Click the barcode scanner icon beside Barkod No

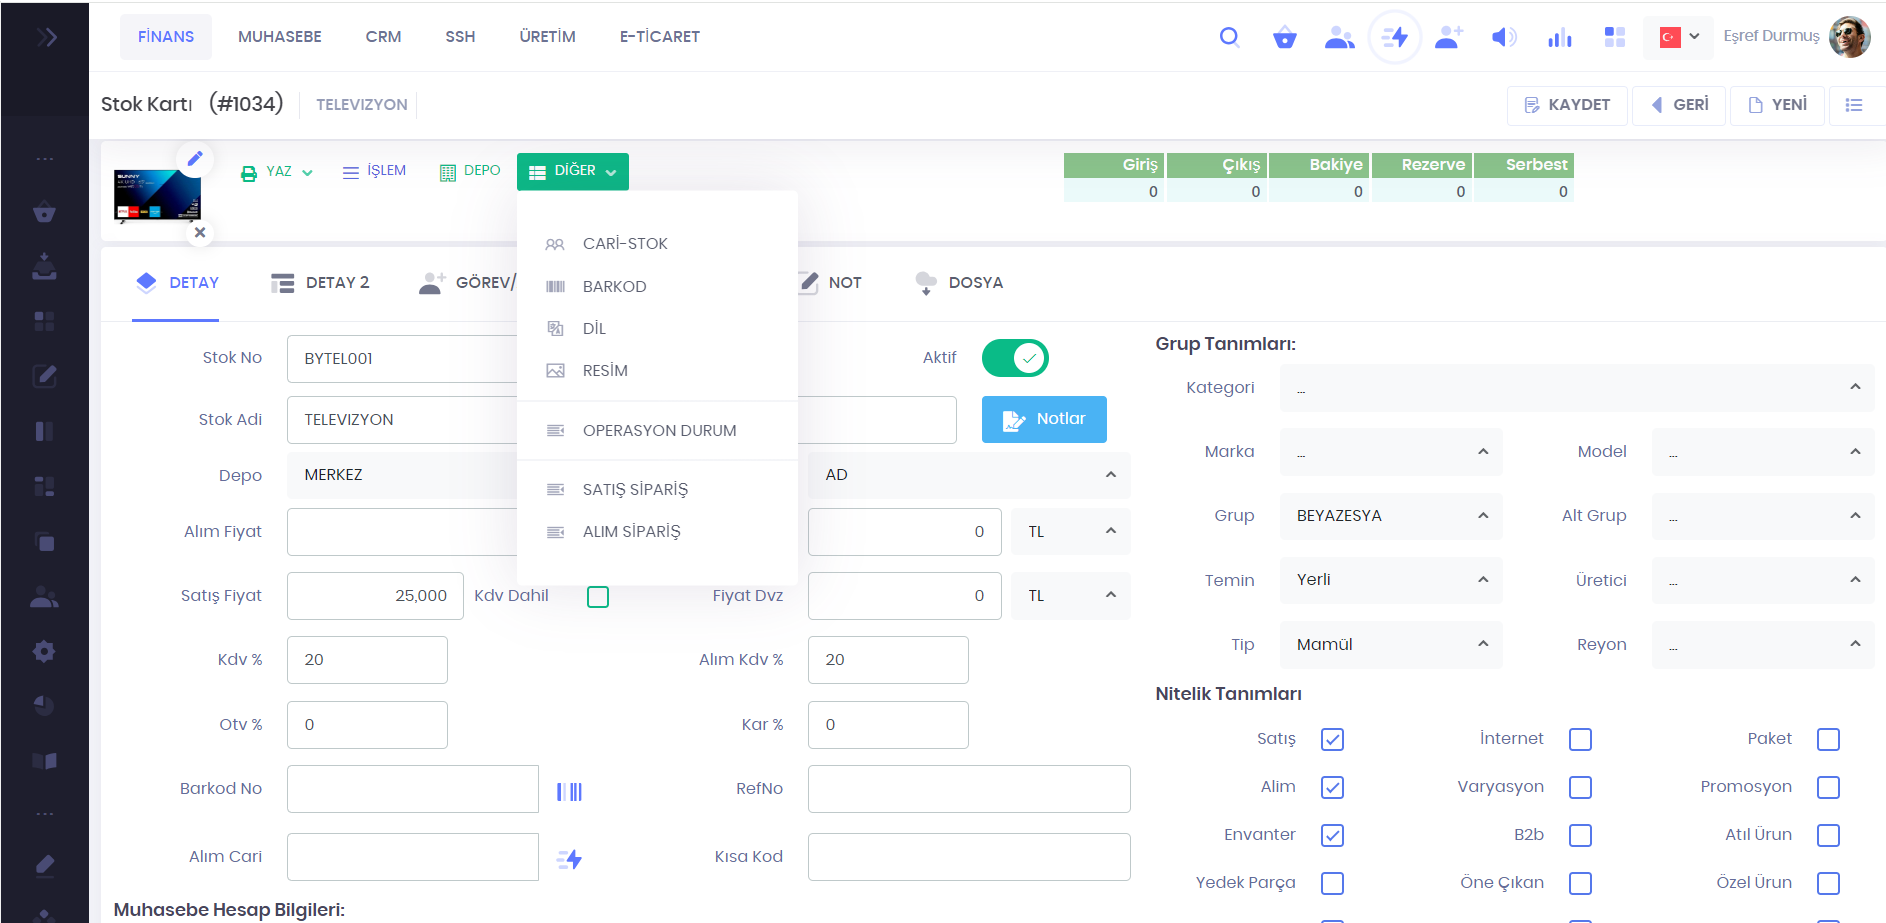tap(569, 791)
